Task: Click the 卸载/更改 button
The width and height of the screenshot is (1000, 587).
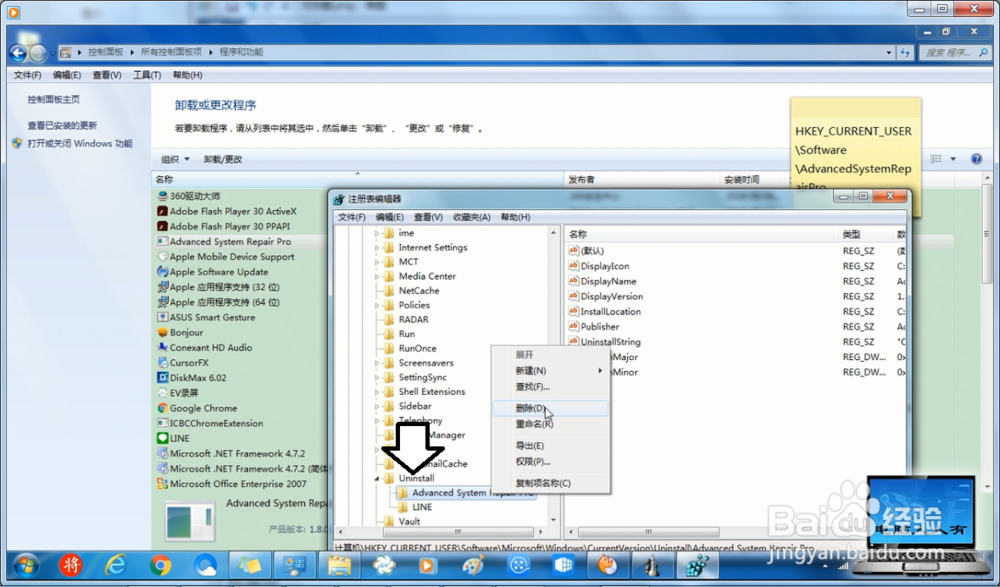Action: [x=223, y=159]
